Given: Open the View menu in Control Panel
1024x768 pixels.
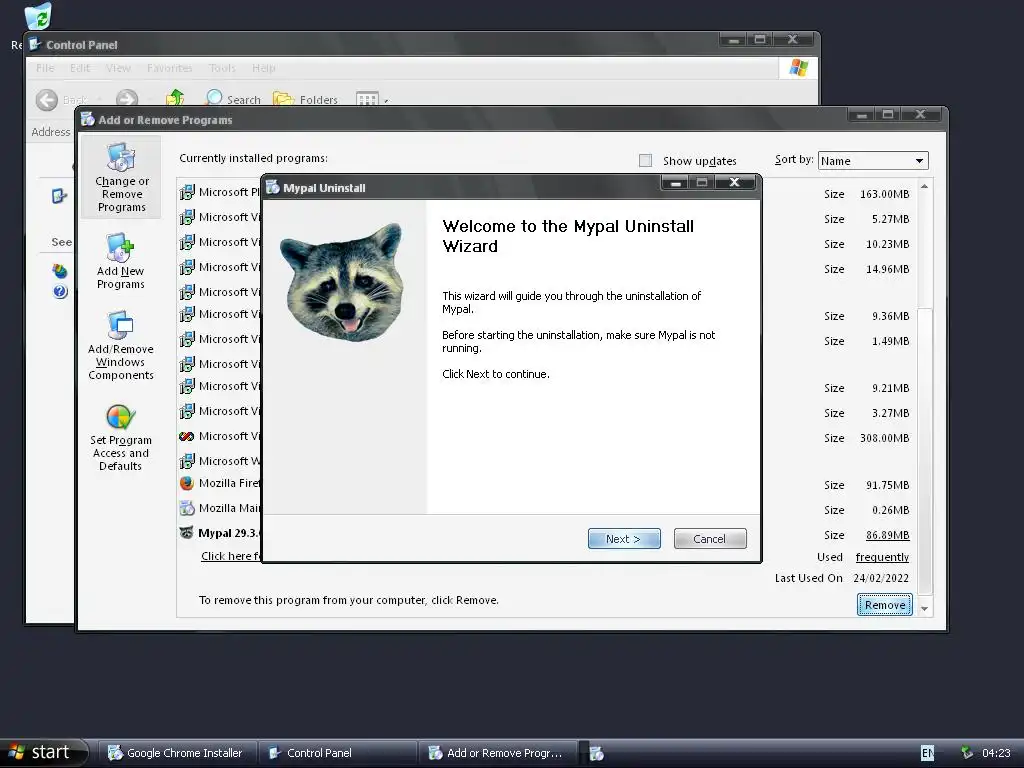Looking at the screenshot, I should pos(118,68).
